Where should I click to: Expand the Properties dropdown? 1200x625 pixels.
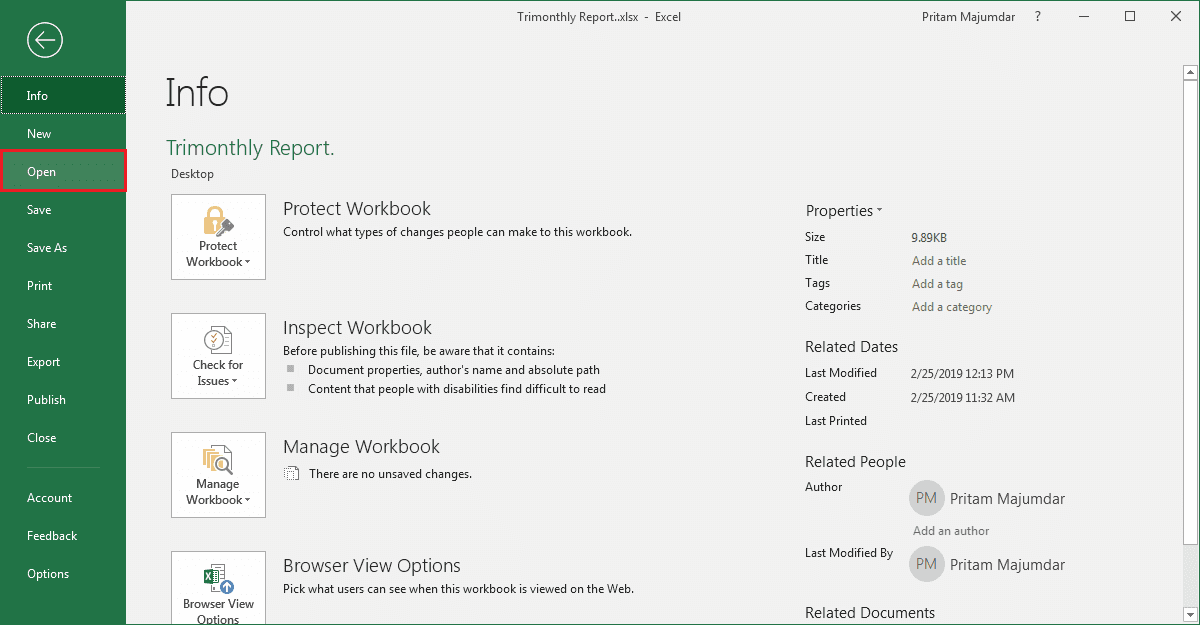[844, 211]
